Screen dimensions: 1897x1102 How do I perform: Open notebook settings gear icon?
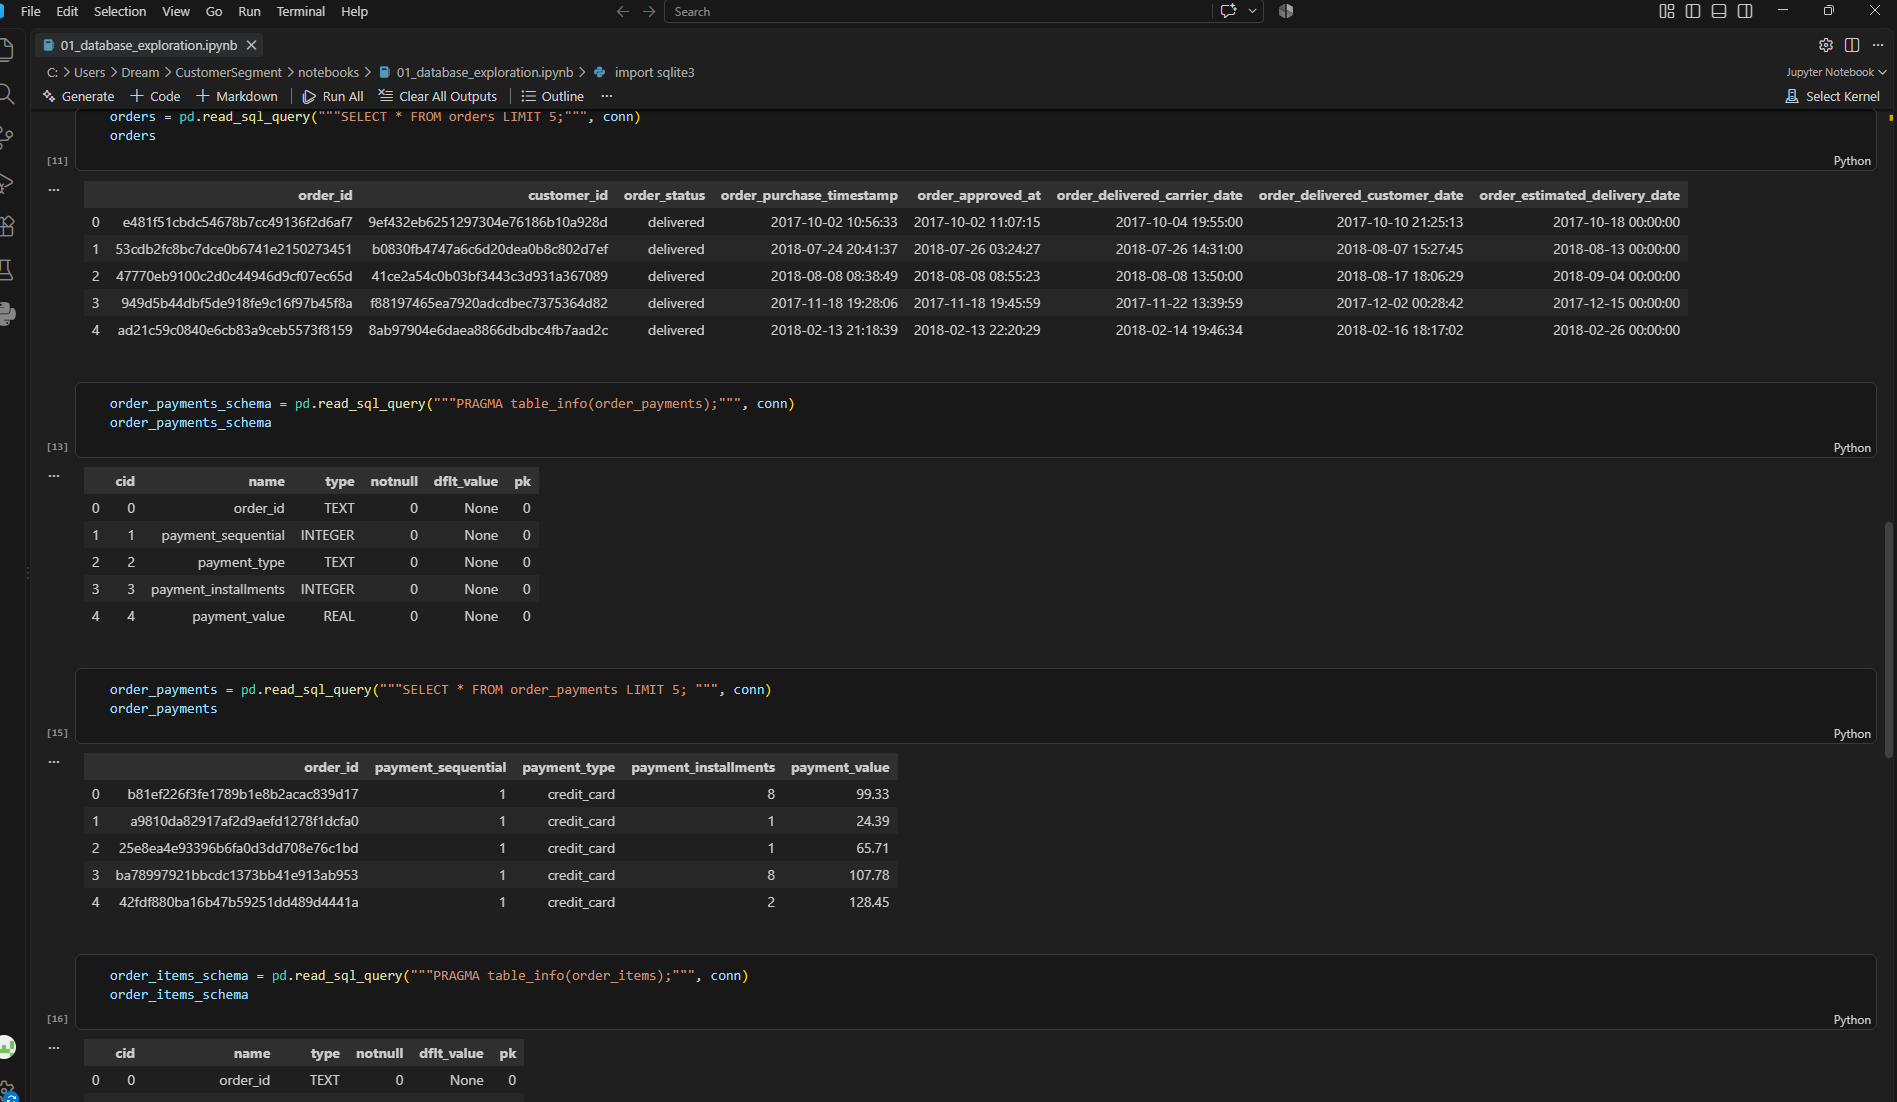(1825, 45)
